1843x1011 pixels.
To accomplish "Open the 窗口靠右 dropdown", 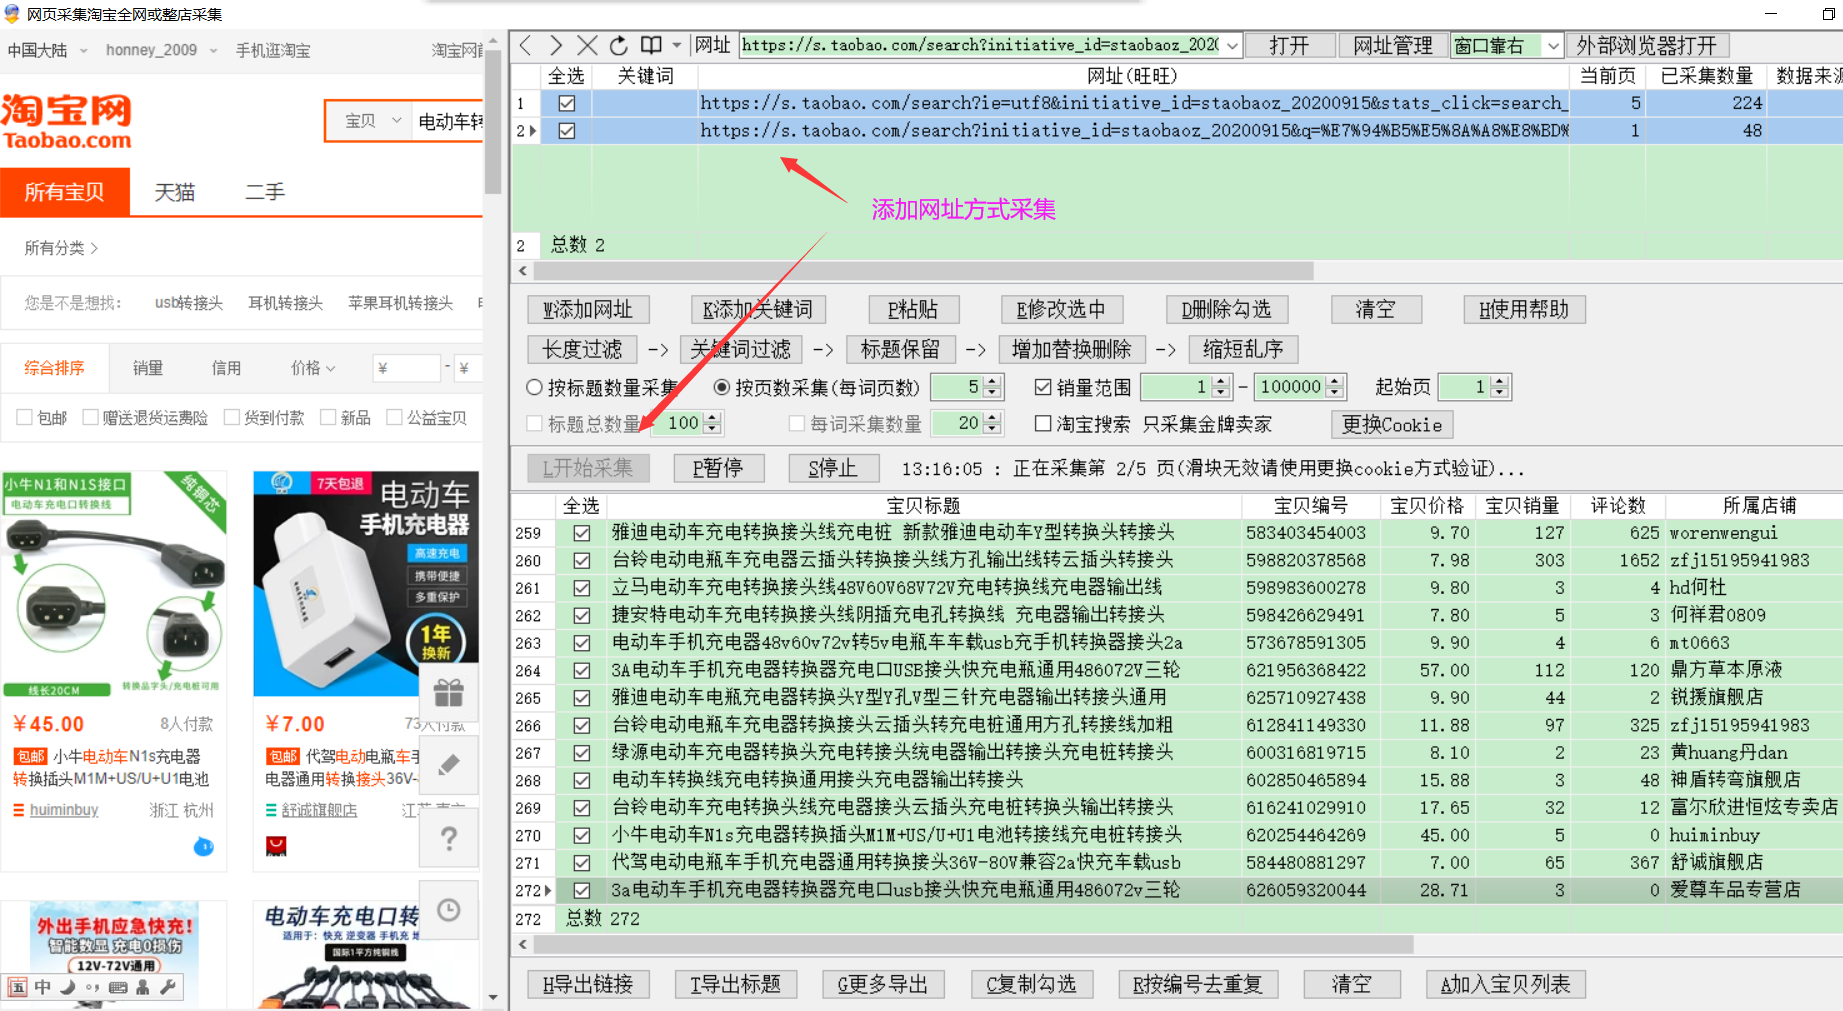I will tap(1552, 46).
